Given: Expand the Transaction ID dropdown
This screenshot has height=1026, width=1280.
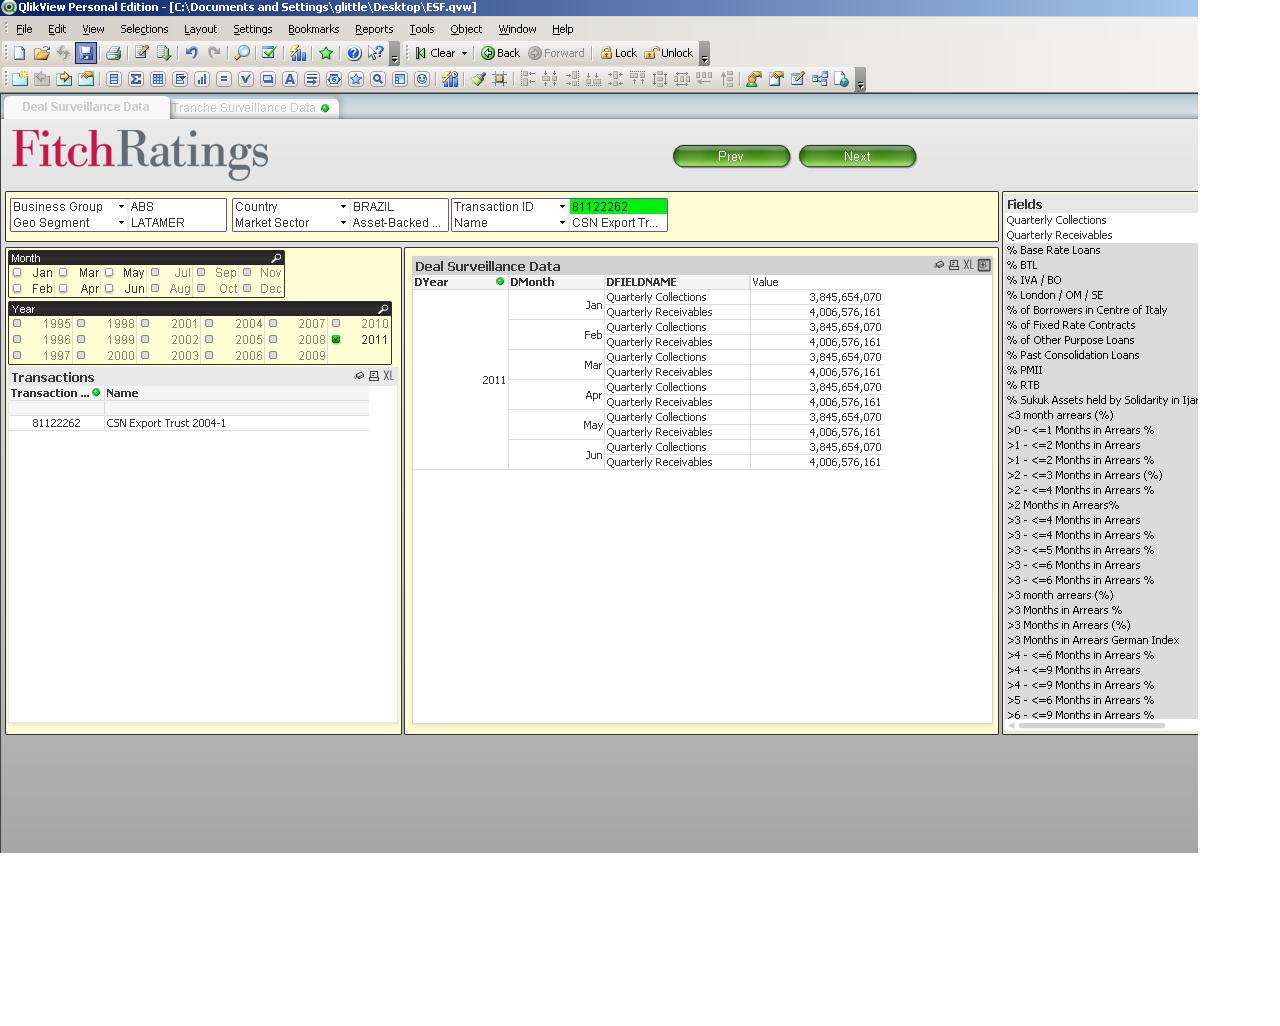Looking at the screenshot, I should pyautogui.click(x=562, y=207).
